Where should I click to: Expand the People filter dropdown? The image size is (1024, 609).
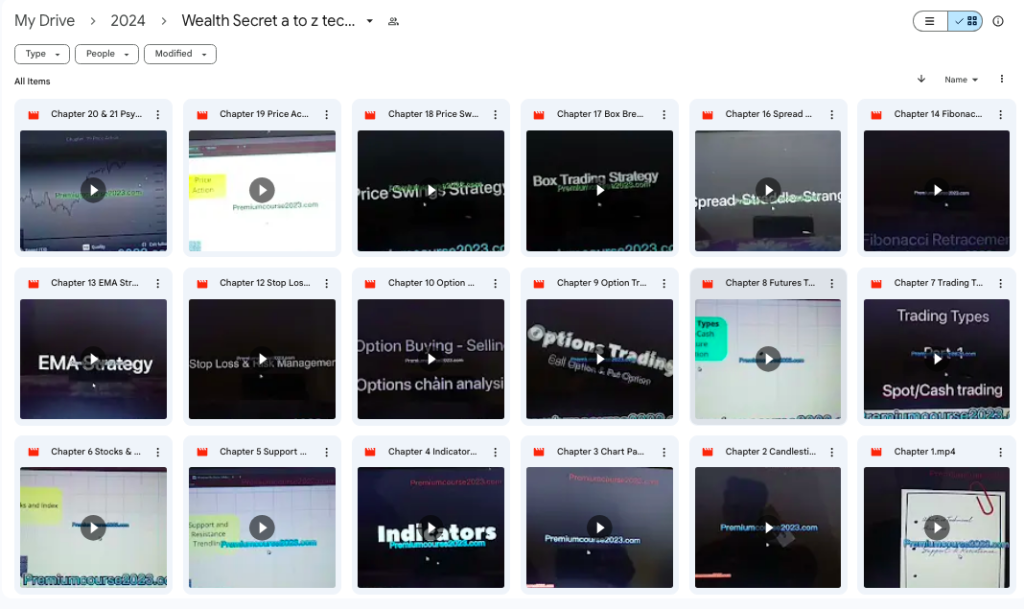(106, 54)
